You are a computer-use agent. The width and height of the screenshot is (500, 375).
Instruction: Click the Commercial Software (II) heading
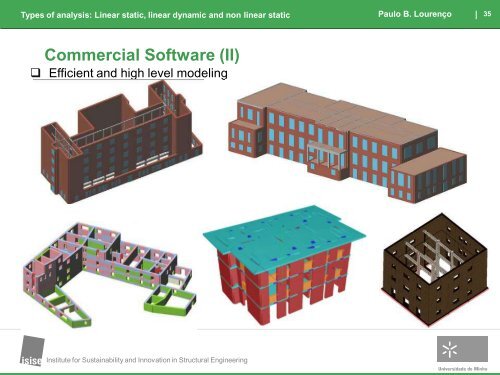pyautogui.click(x=142, y=55)
